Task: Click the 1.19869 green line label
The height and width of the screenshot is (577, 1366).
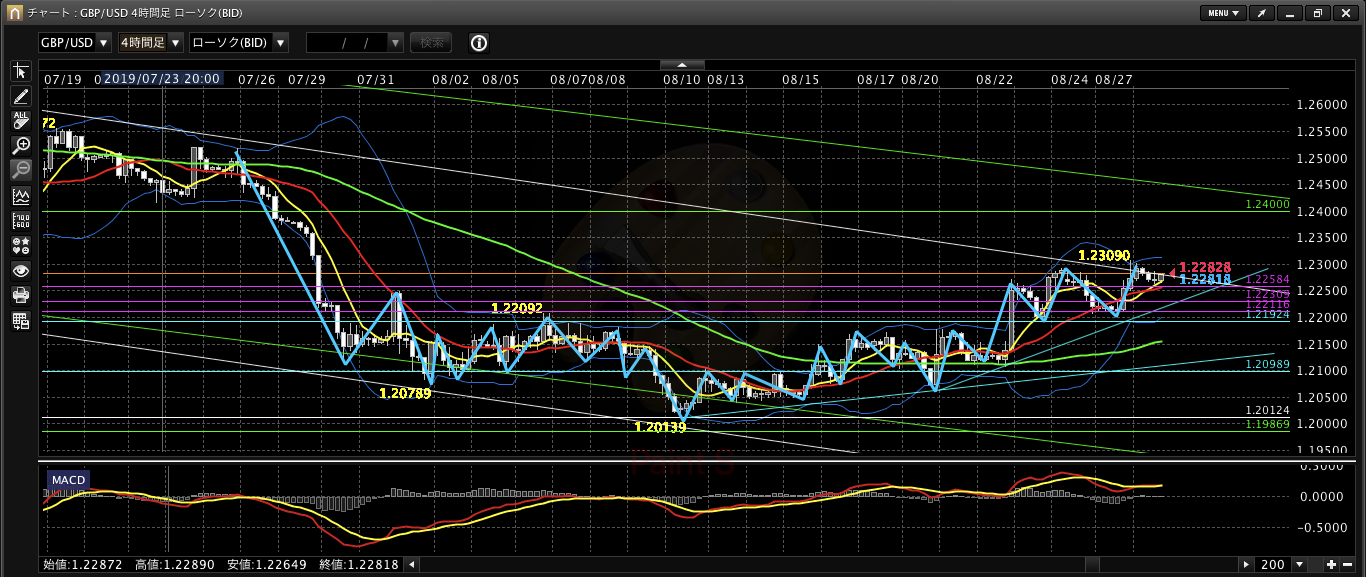Action: pos(1267,424)
